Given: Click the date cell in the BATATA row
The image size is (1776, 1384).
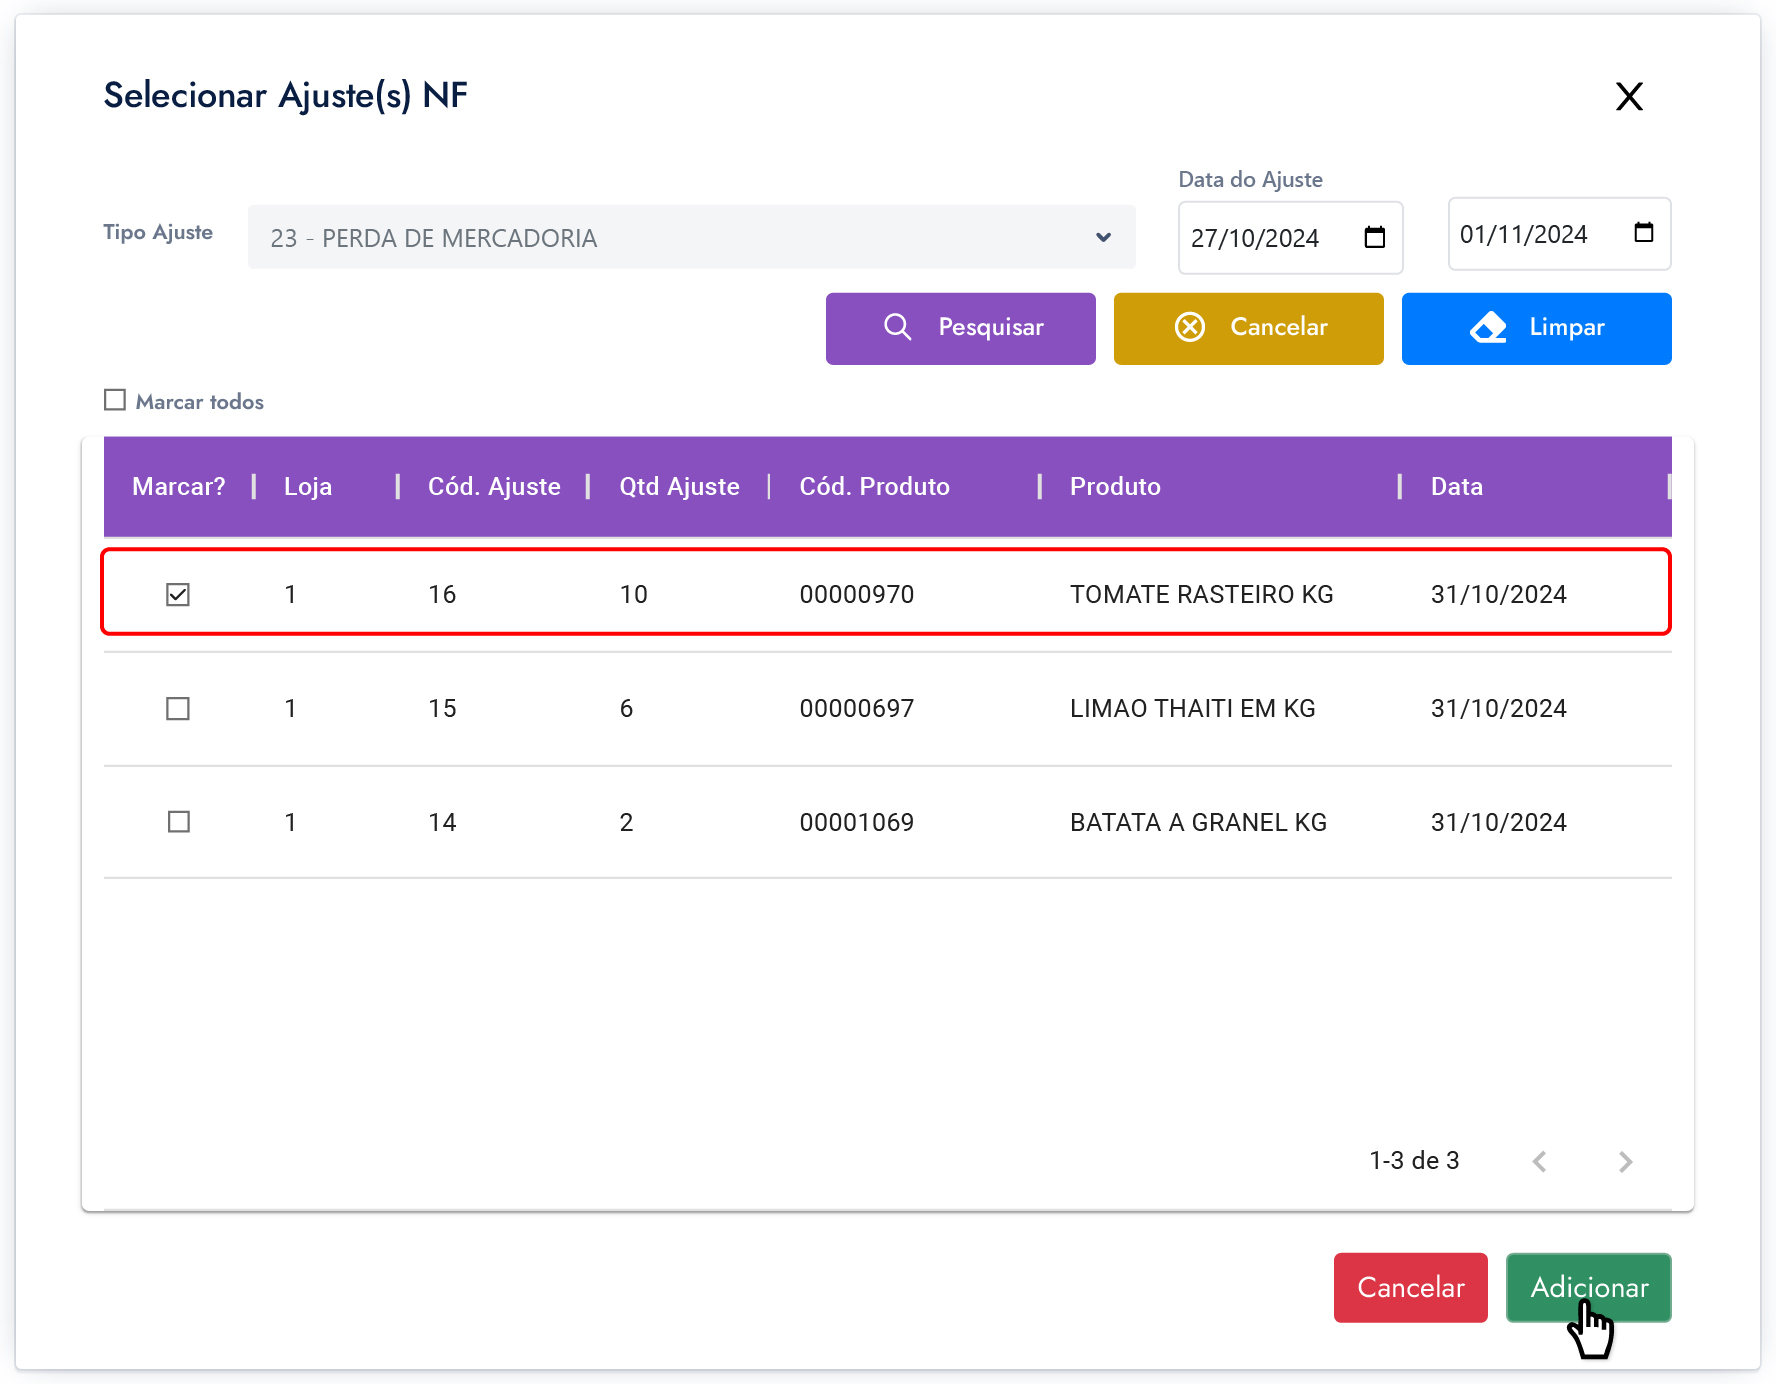Looking at the screenshot, I should tap(1498, 822).
